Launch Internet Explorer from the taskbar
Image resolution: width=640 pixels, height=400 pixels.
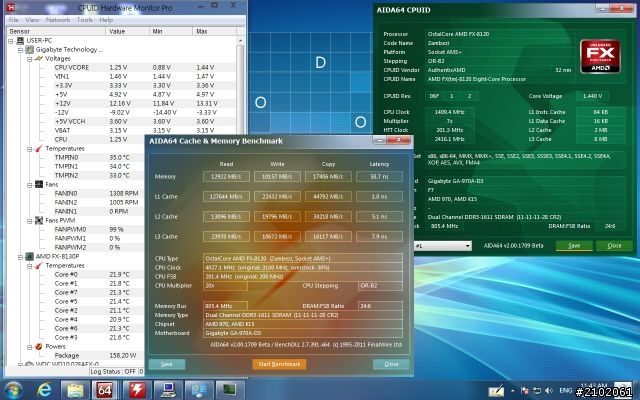[44, 391]
